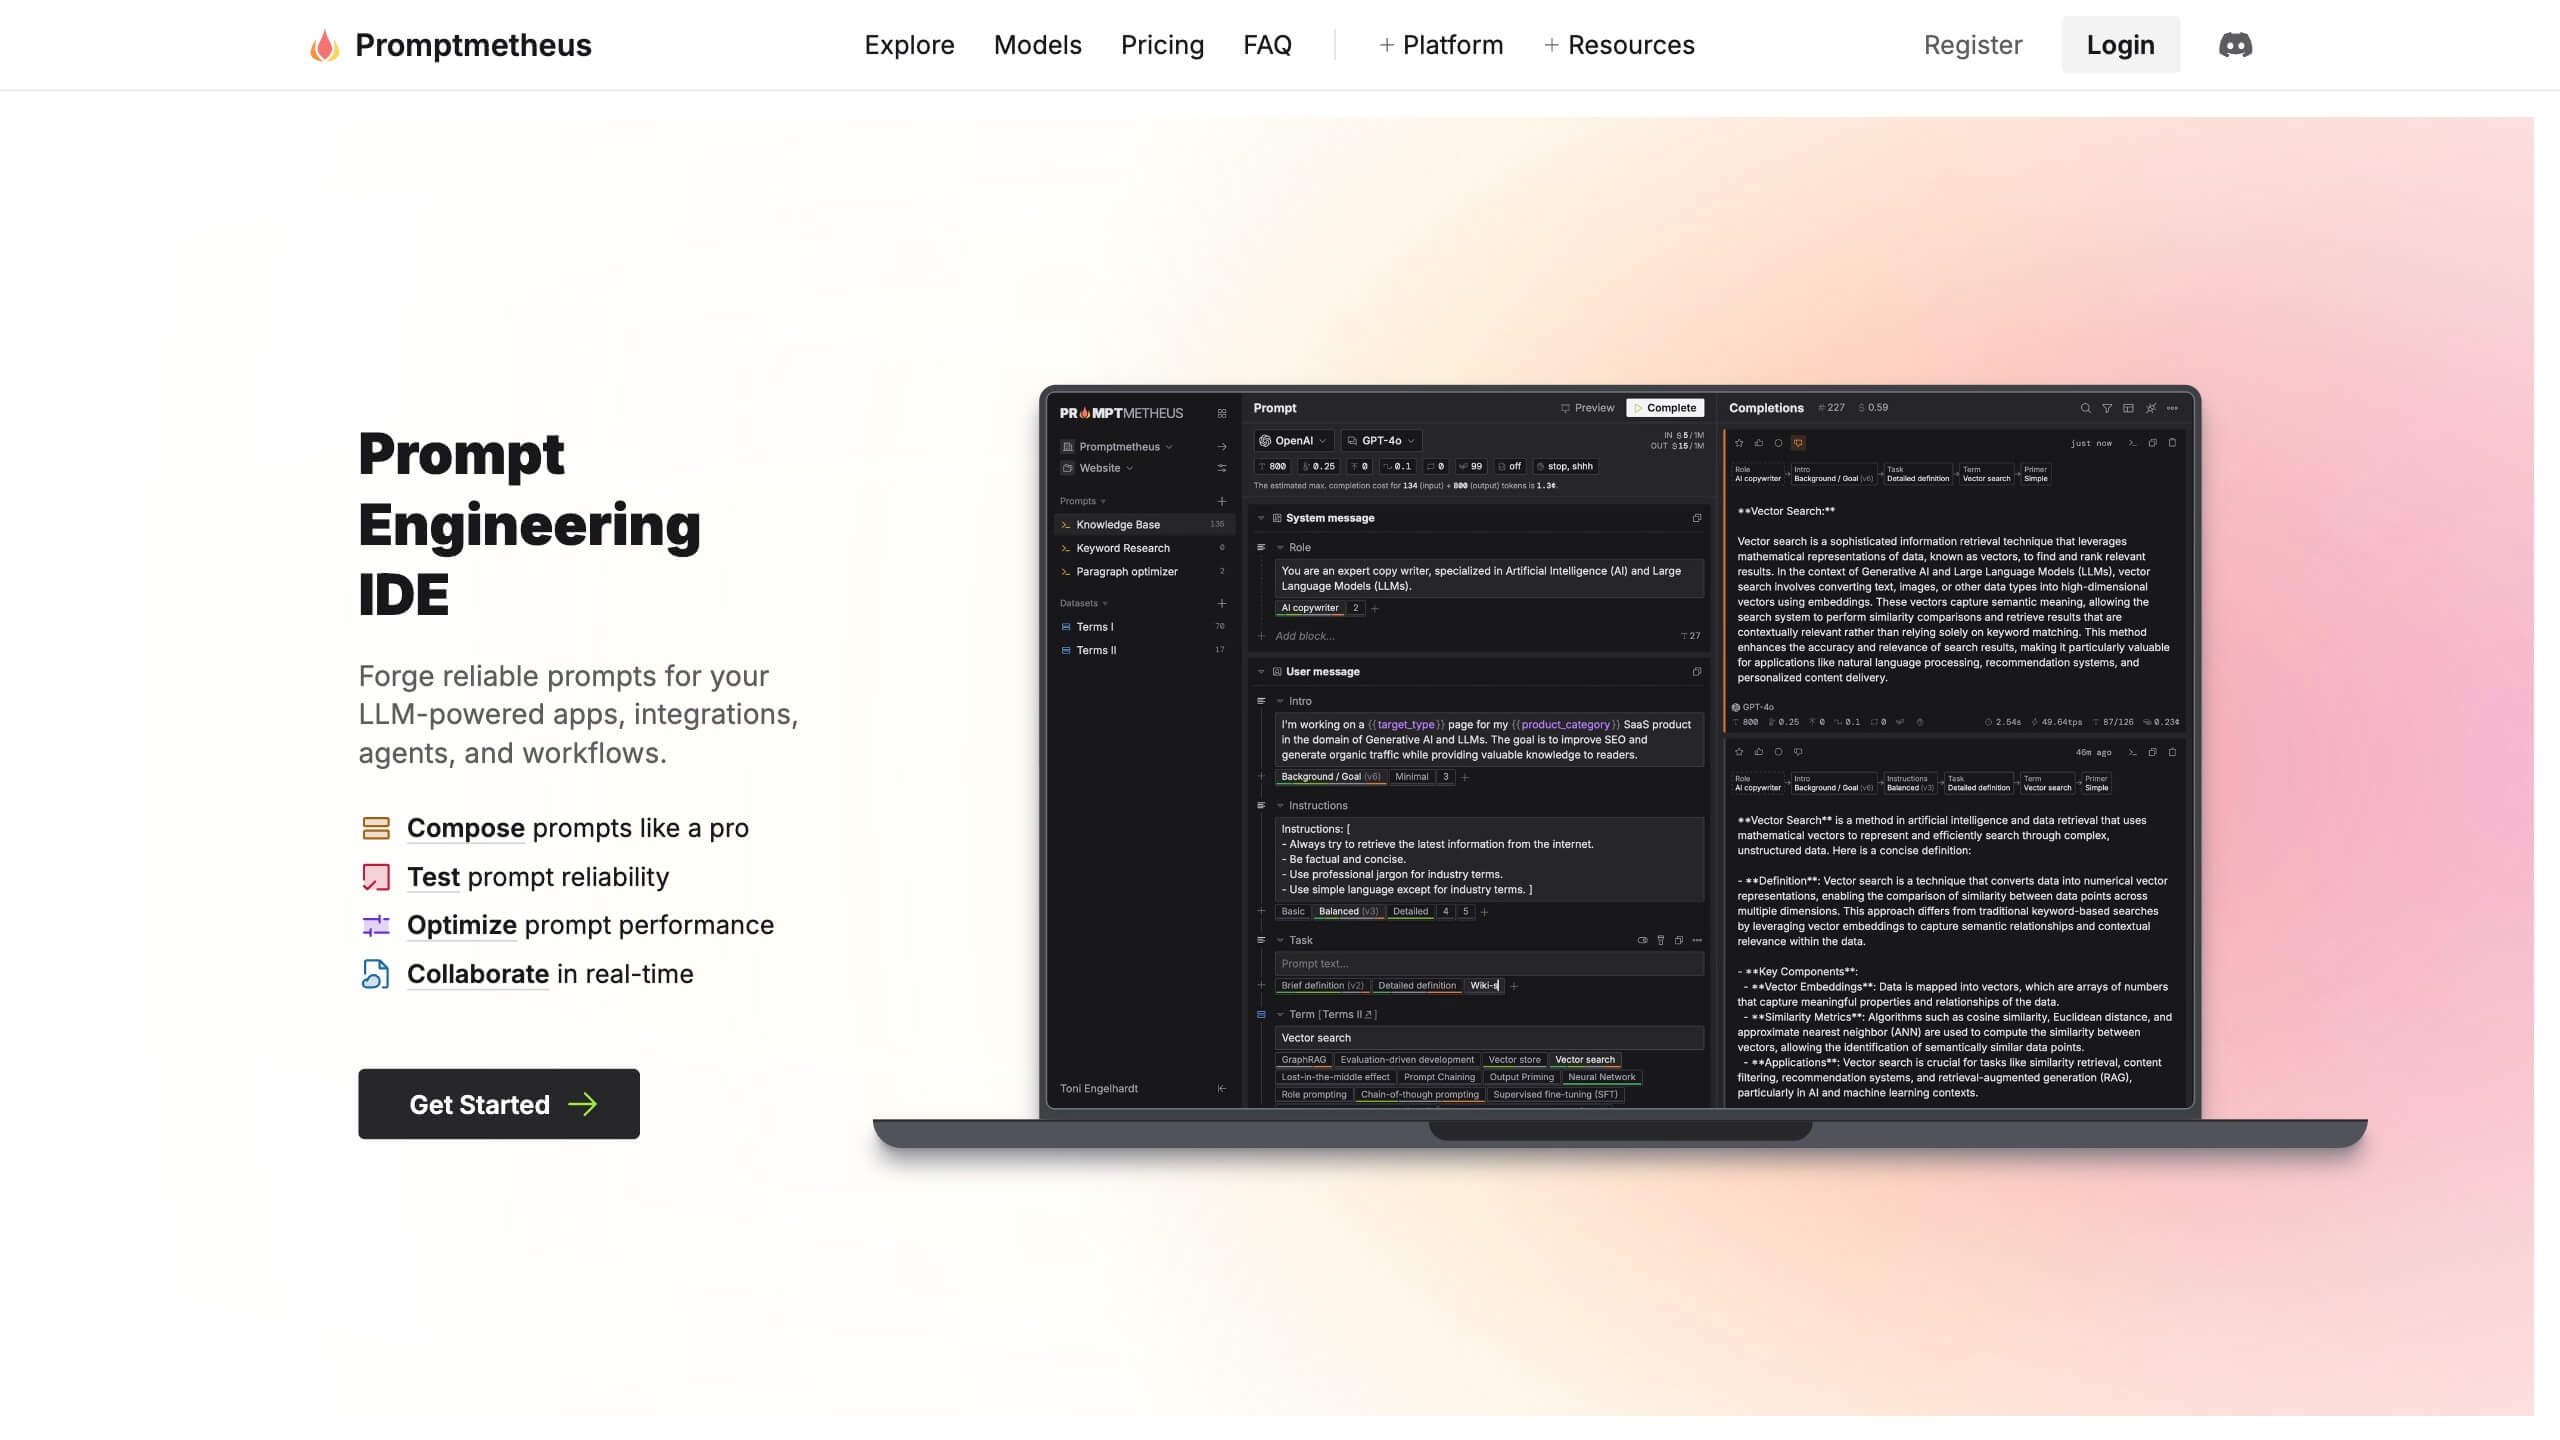Click the search icon in Completions header
This screenshot has width=2560, height=1440.
(2085, 408)
